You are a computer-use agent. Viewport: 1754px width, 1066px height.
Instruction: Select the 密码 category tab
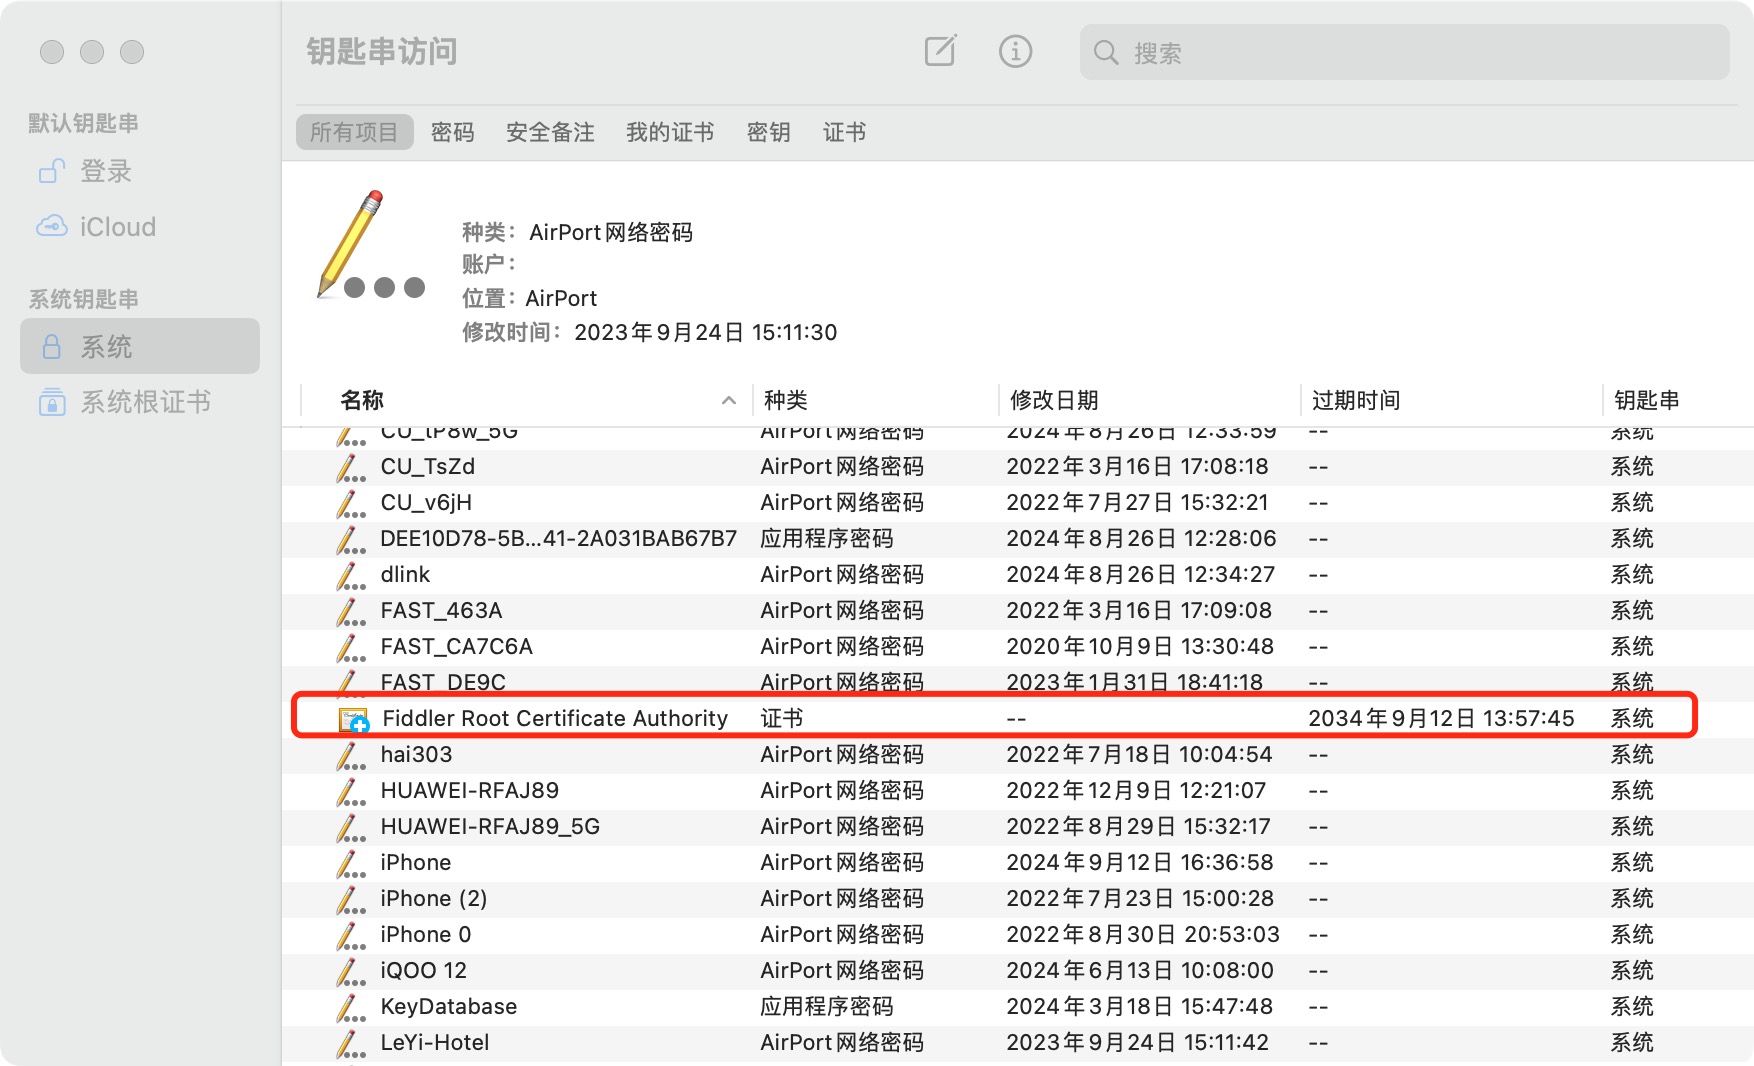coord(453,131)
